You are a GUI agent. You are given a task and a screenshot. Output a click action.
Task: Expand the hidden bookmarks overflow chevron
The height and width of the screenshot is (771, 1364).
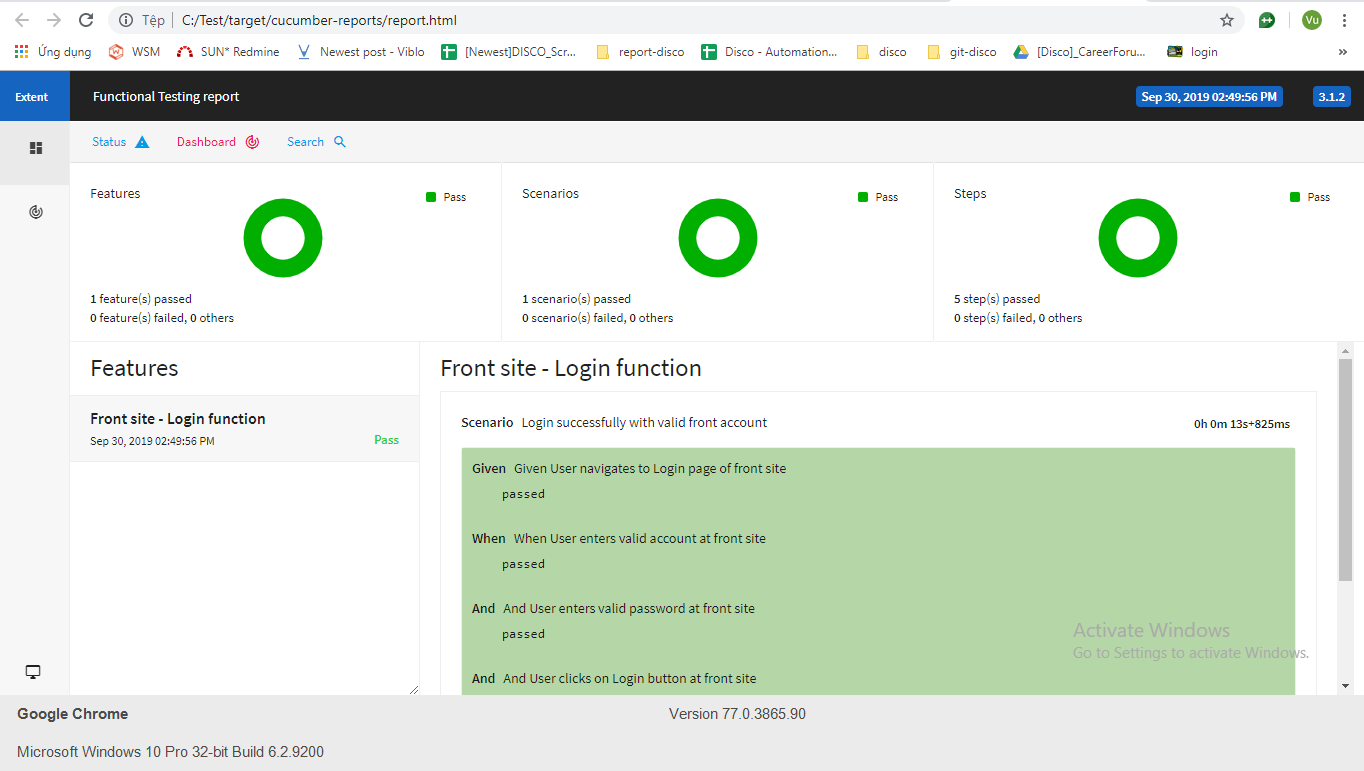[1342, 52]
